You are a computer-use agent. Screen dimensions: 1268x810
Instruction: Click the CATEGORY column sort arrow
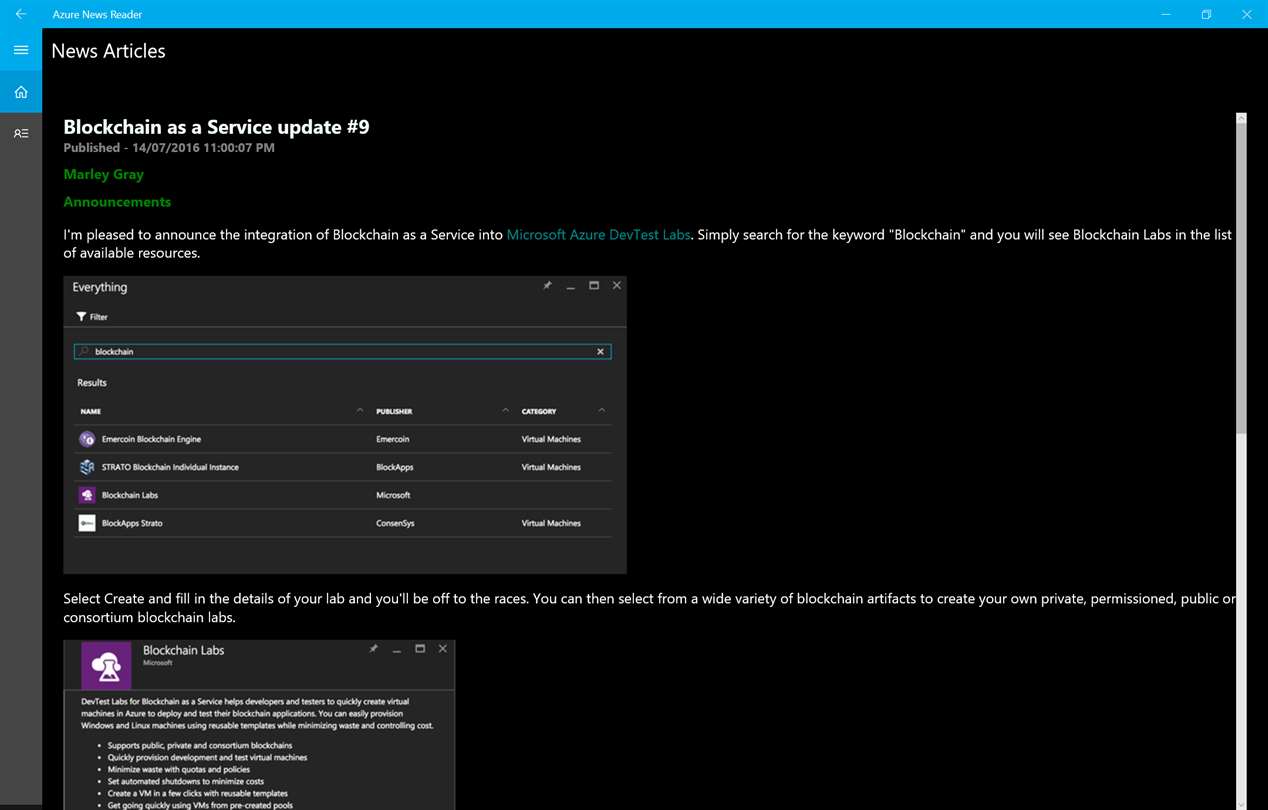point(602,411)
